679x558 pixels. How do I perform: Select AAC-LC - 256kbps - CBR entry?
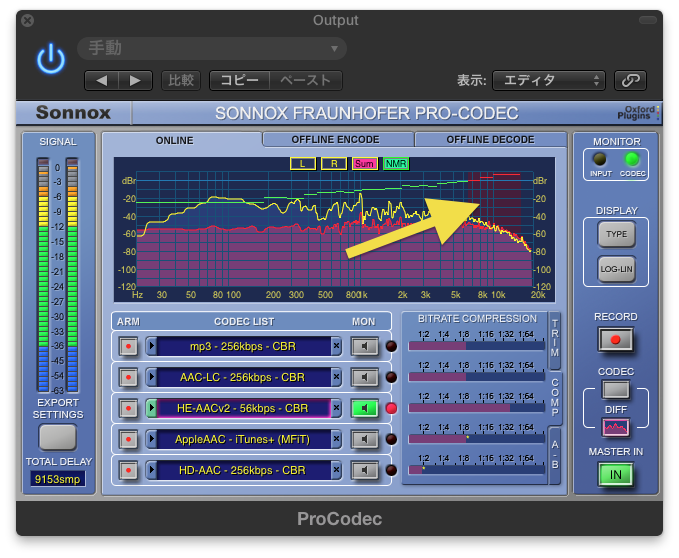[x=244, y=377]
